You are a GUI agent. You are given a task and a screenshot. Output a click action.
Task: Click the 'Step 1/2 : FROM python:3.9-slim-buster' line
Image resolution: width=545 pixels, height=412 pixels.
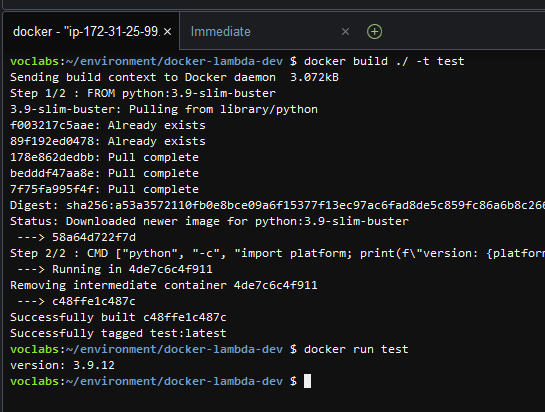(143, 93)
